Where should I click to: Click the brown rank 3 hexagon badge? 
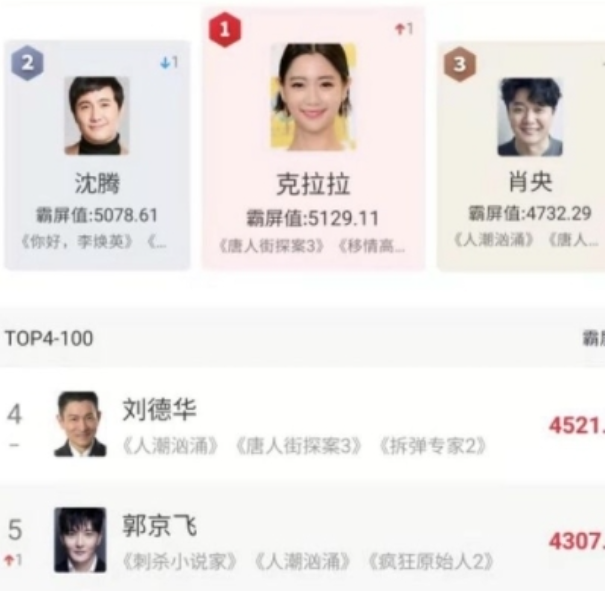(460, 64)
